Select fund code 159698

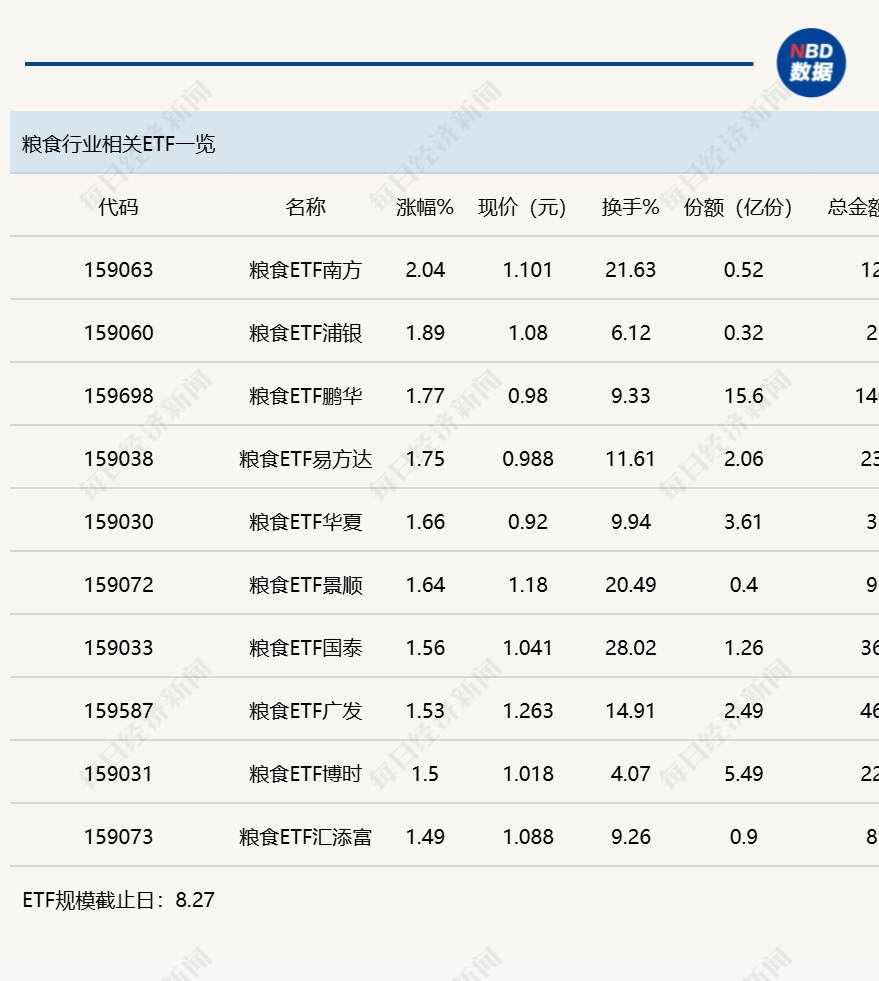(x=118, y=396)
